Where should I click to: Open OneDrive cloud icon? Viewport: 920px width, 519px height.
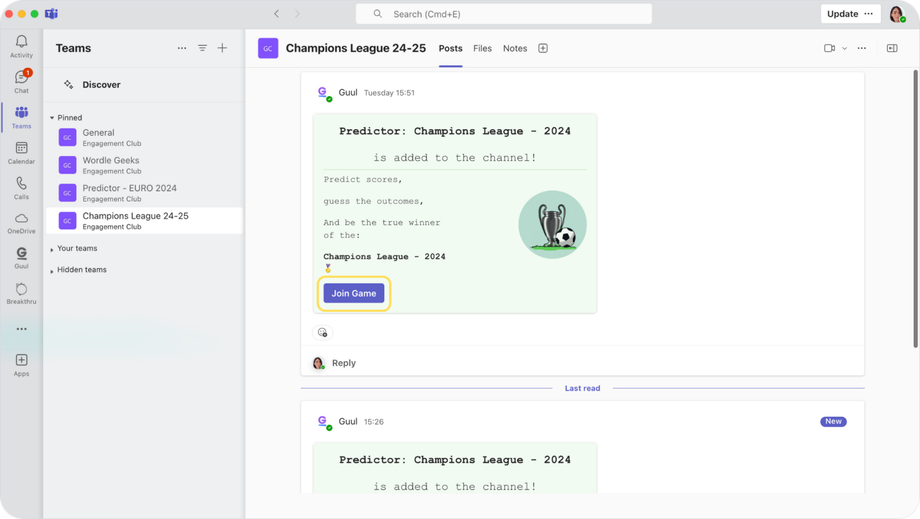pyautogui.click(x=22, y=223)
